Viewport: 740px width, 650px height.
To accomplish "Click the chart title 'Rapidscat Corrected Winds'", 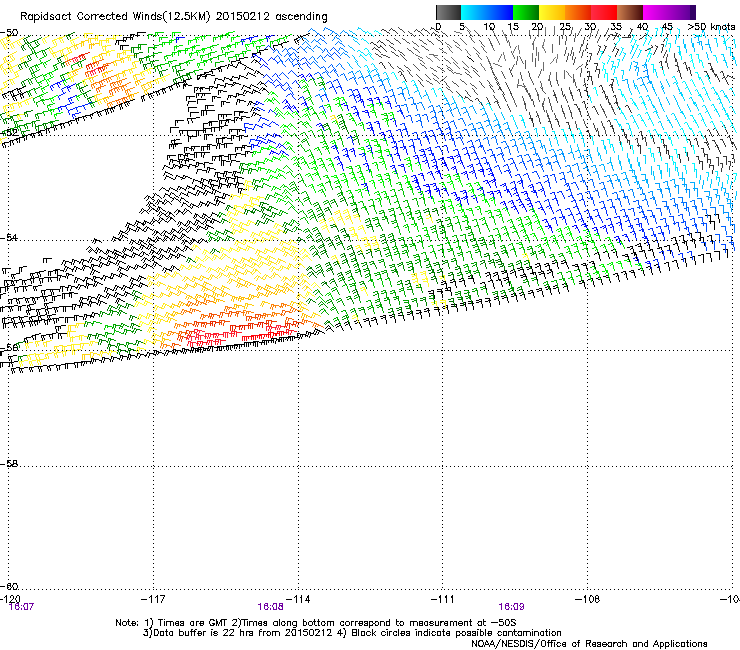I will click(91, 16).
